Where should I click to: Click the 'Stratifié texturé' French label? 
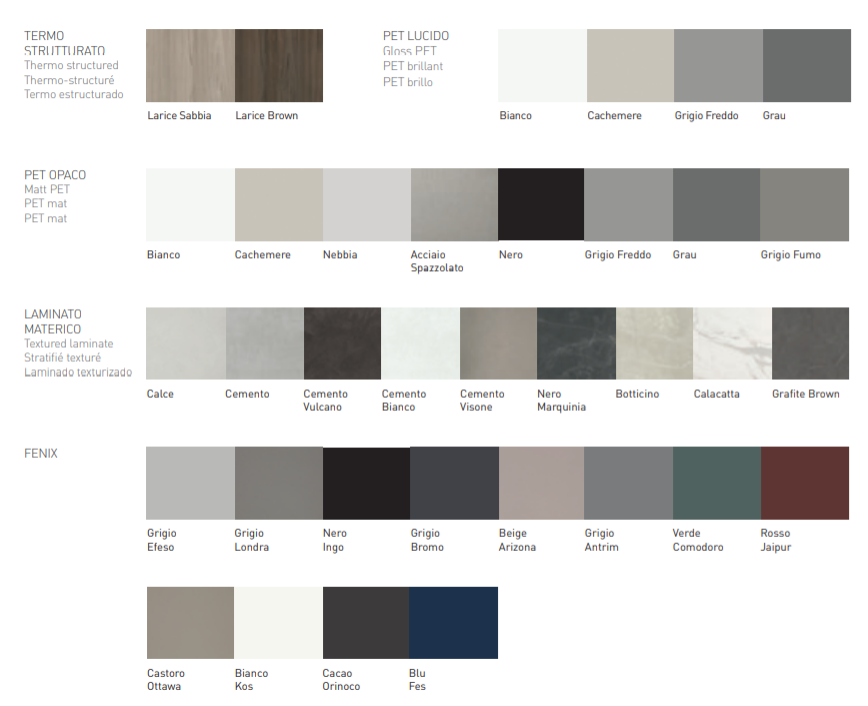[63, 358]
